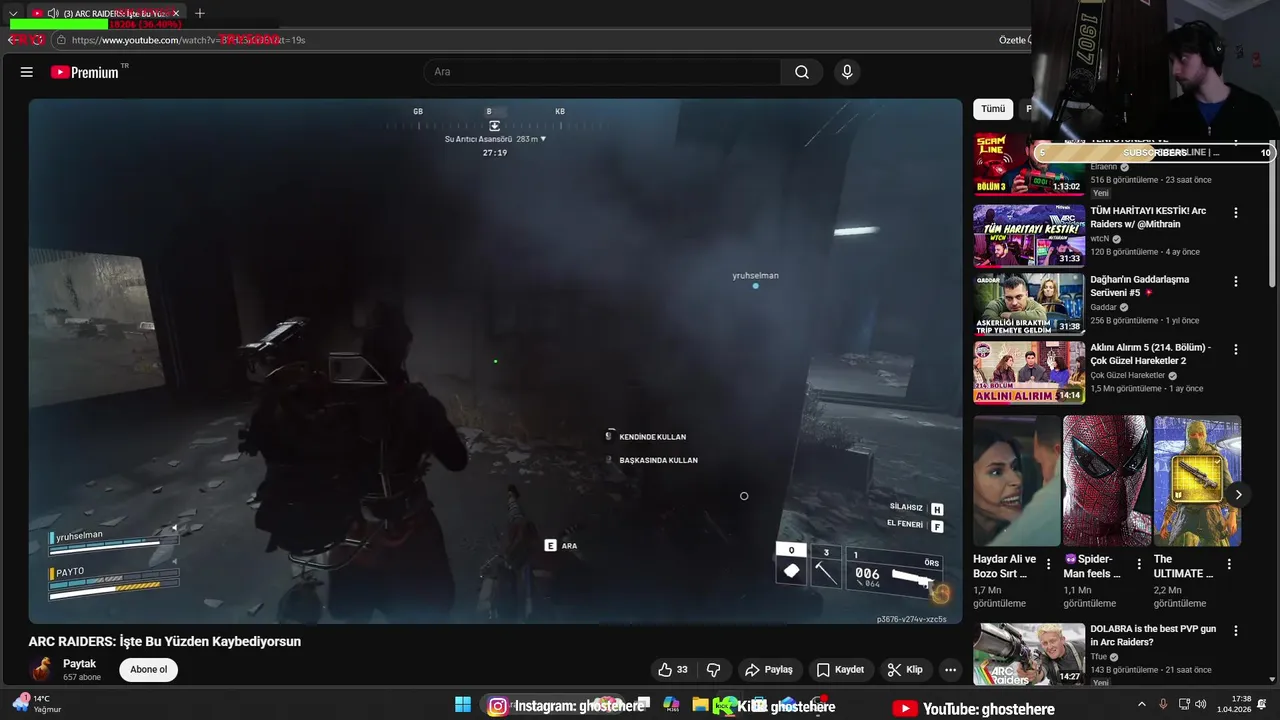Viewport: 1280px width, 720px height.
Task: Open Dağhan'ın Gaddarlaşma Serüveni #5 title
Action: coord(1140,286)
